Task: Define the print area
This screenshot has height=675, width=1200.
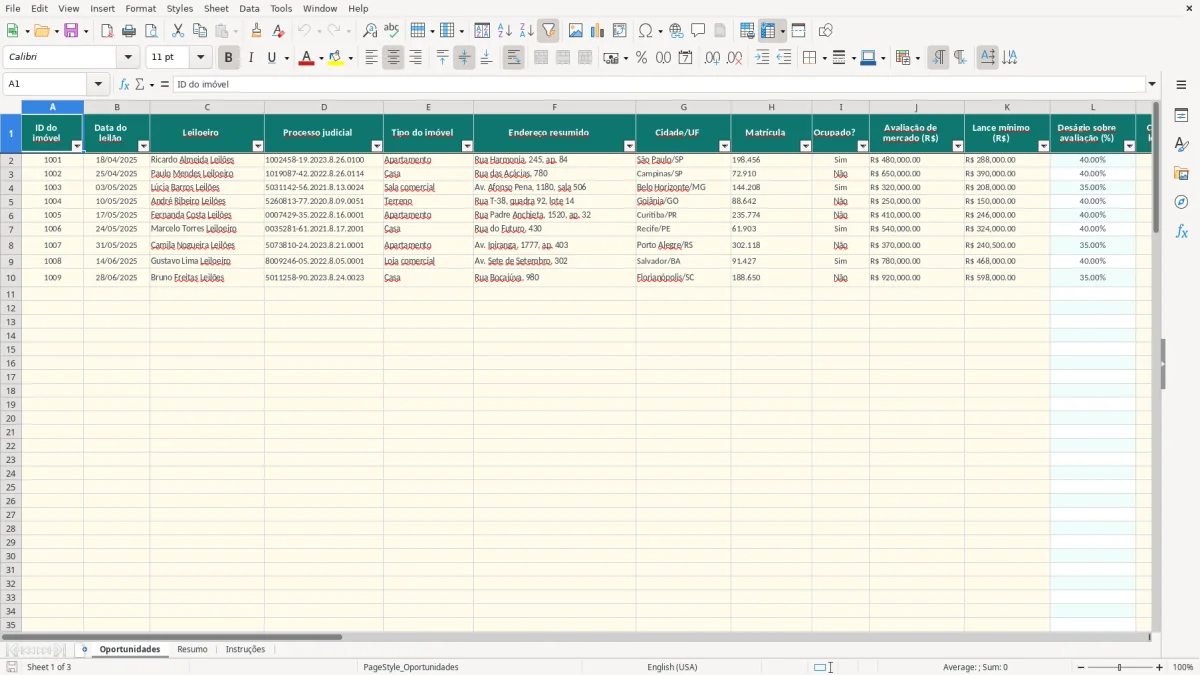Action: 747,31
